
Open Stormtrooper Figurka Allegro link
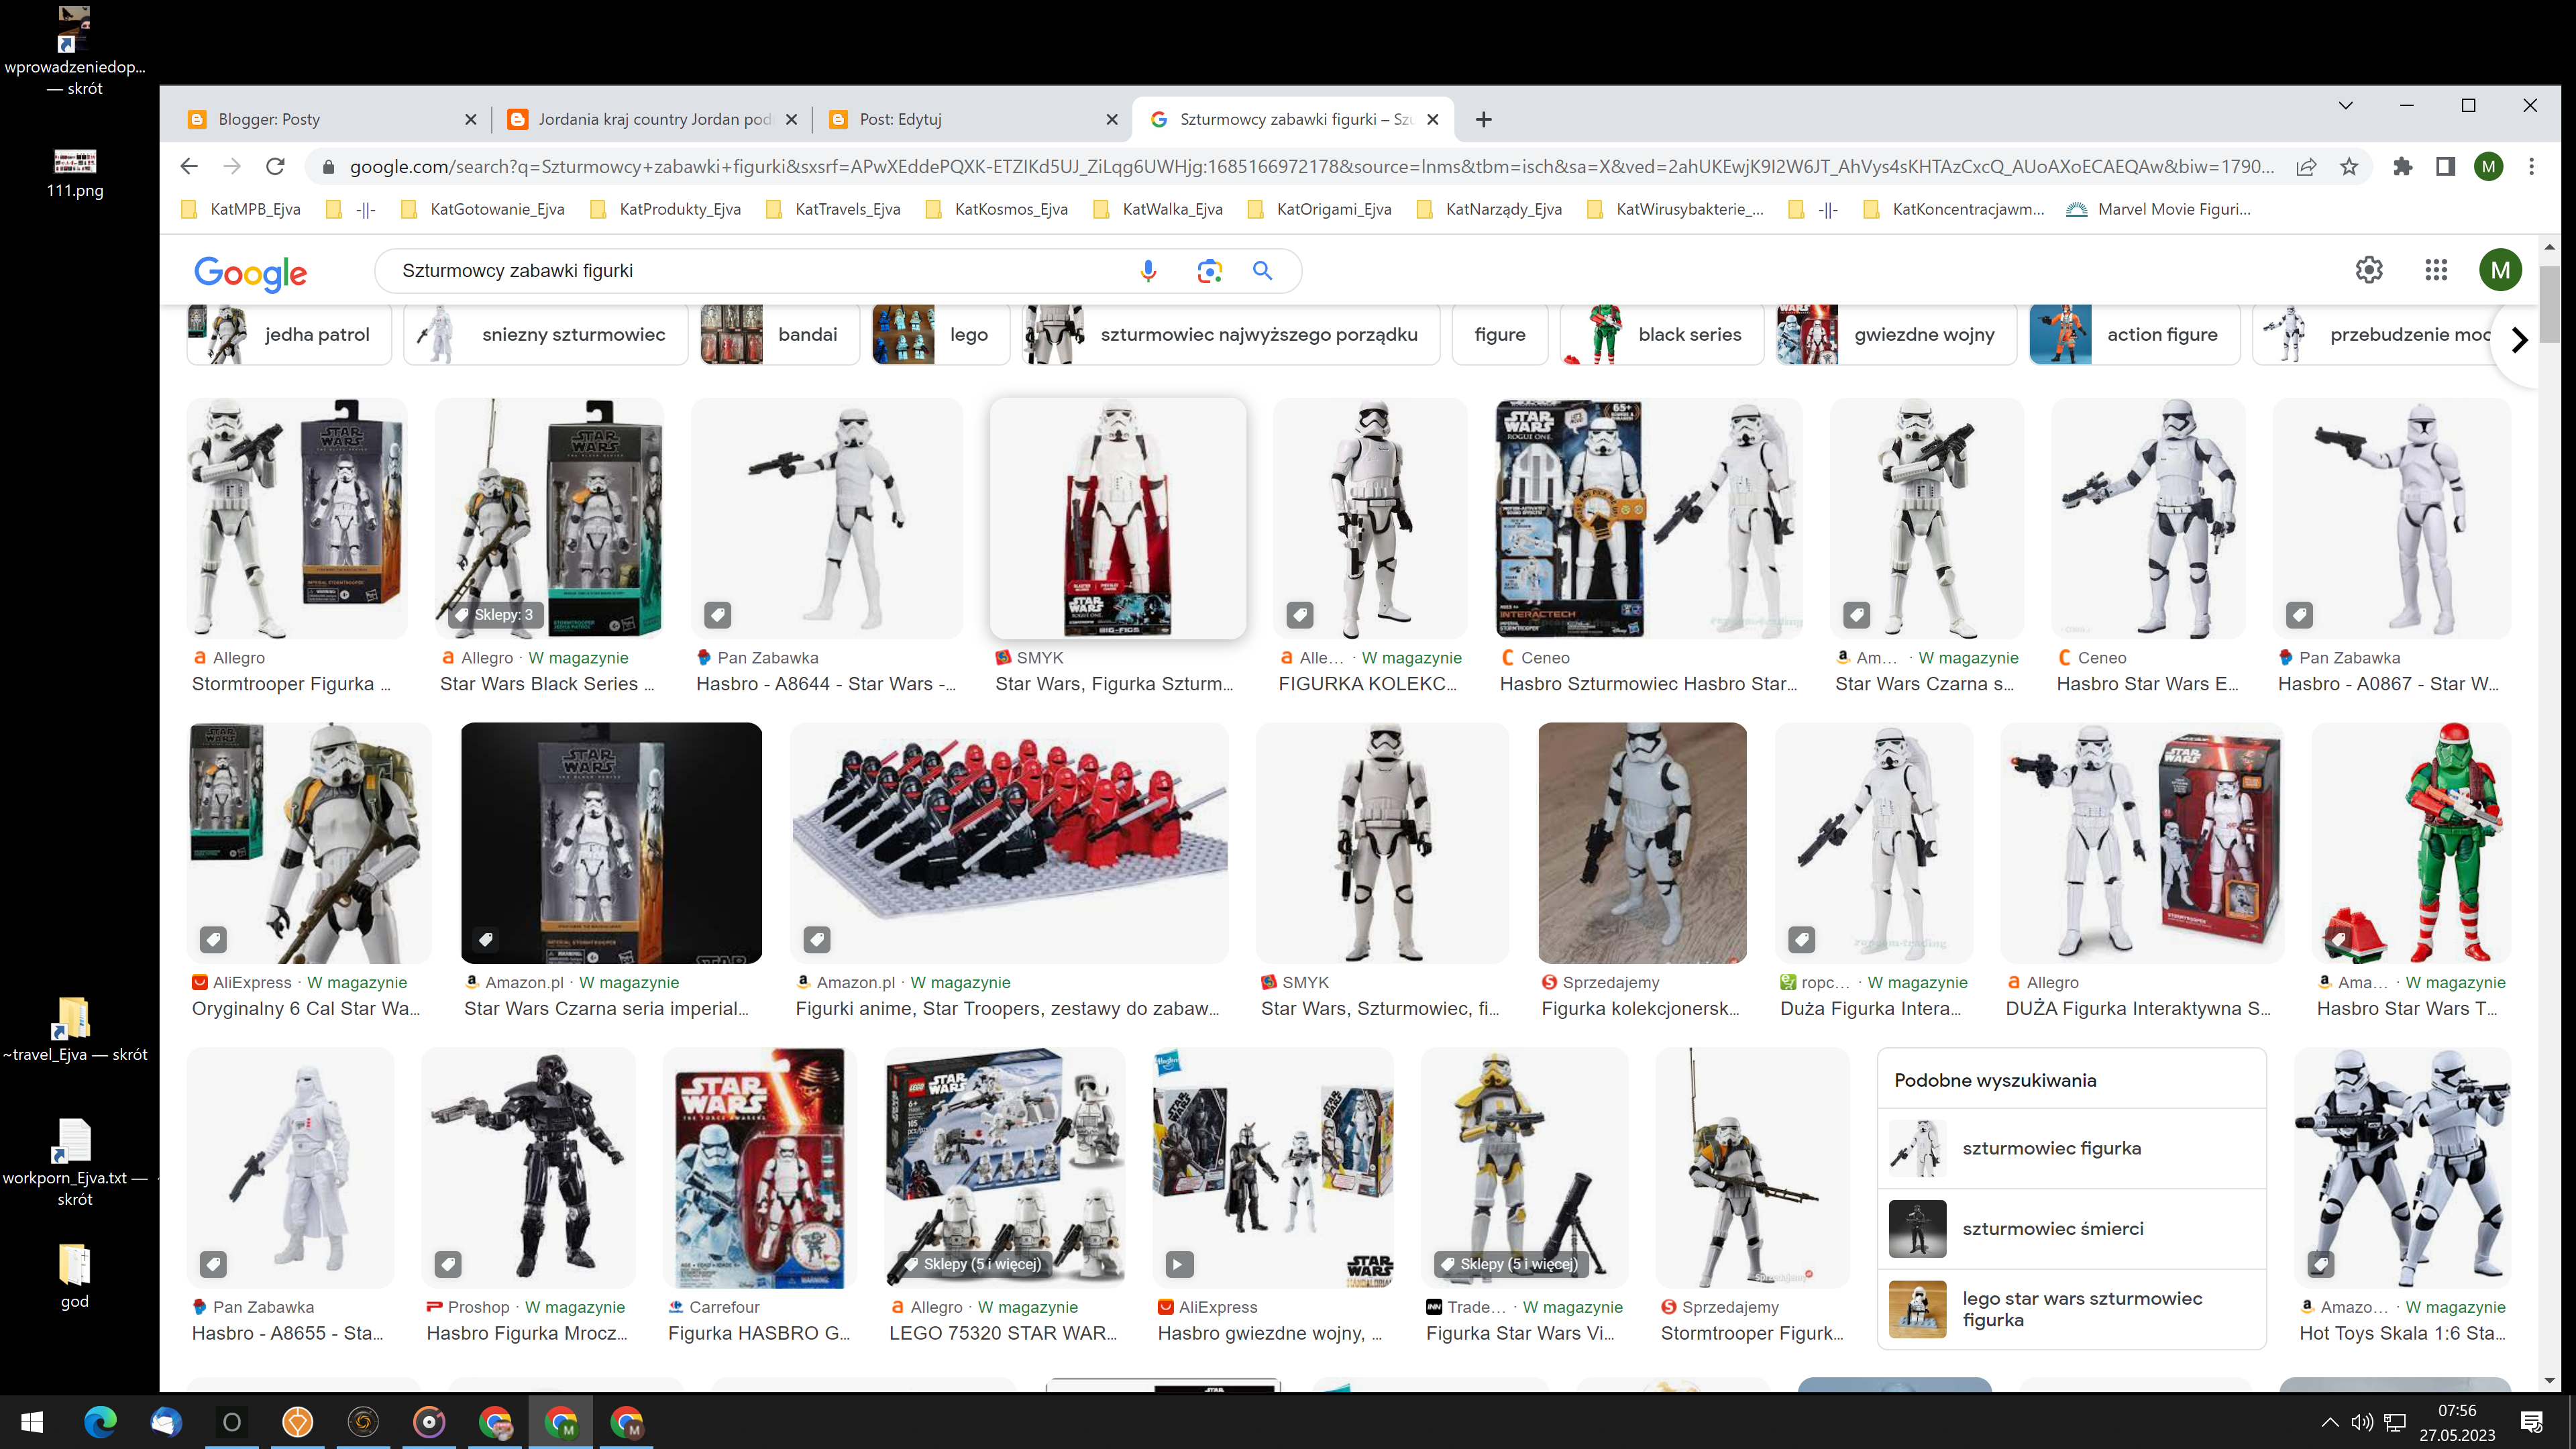(291, 684)
